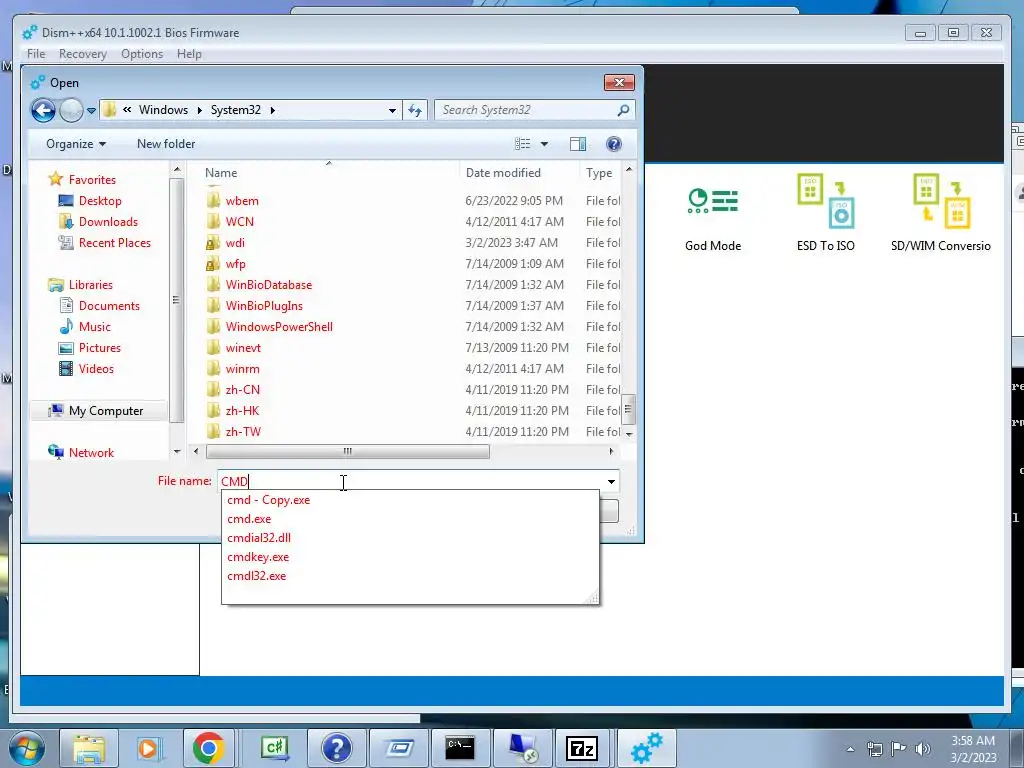Show the preview pane

[x=578, y=144]
